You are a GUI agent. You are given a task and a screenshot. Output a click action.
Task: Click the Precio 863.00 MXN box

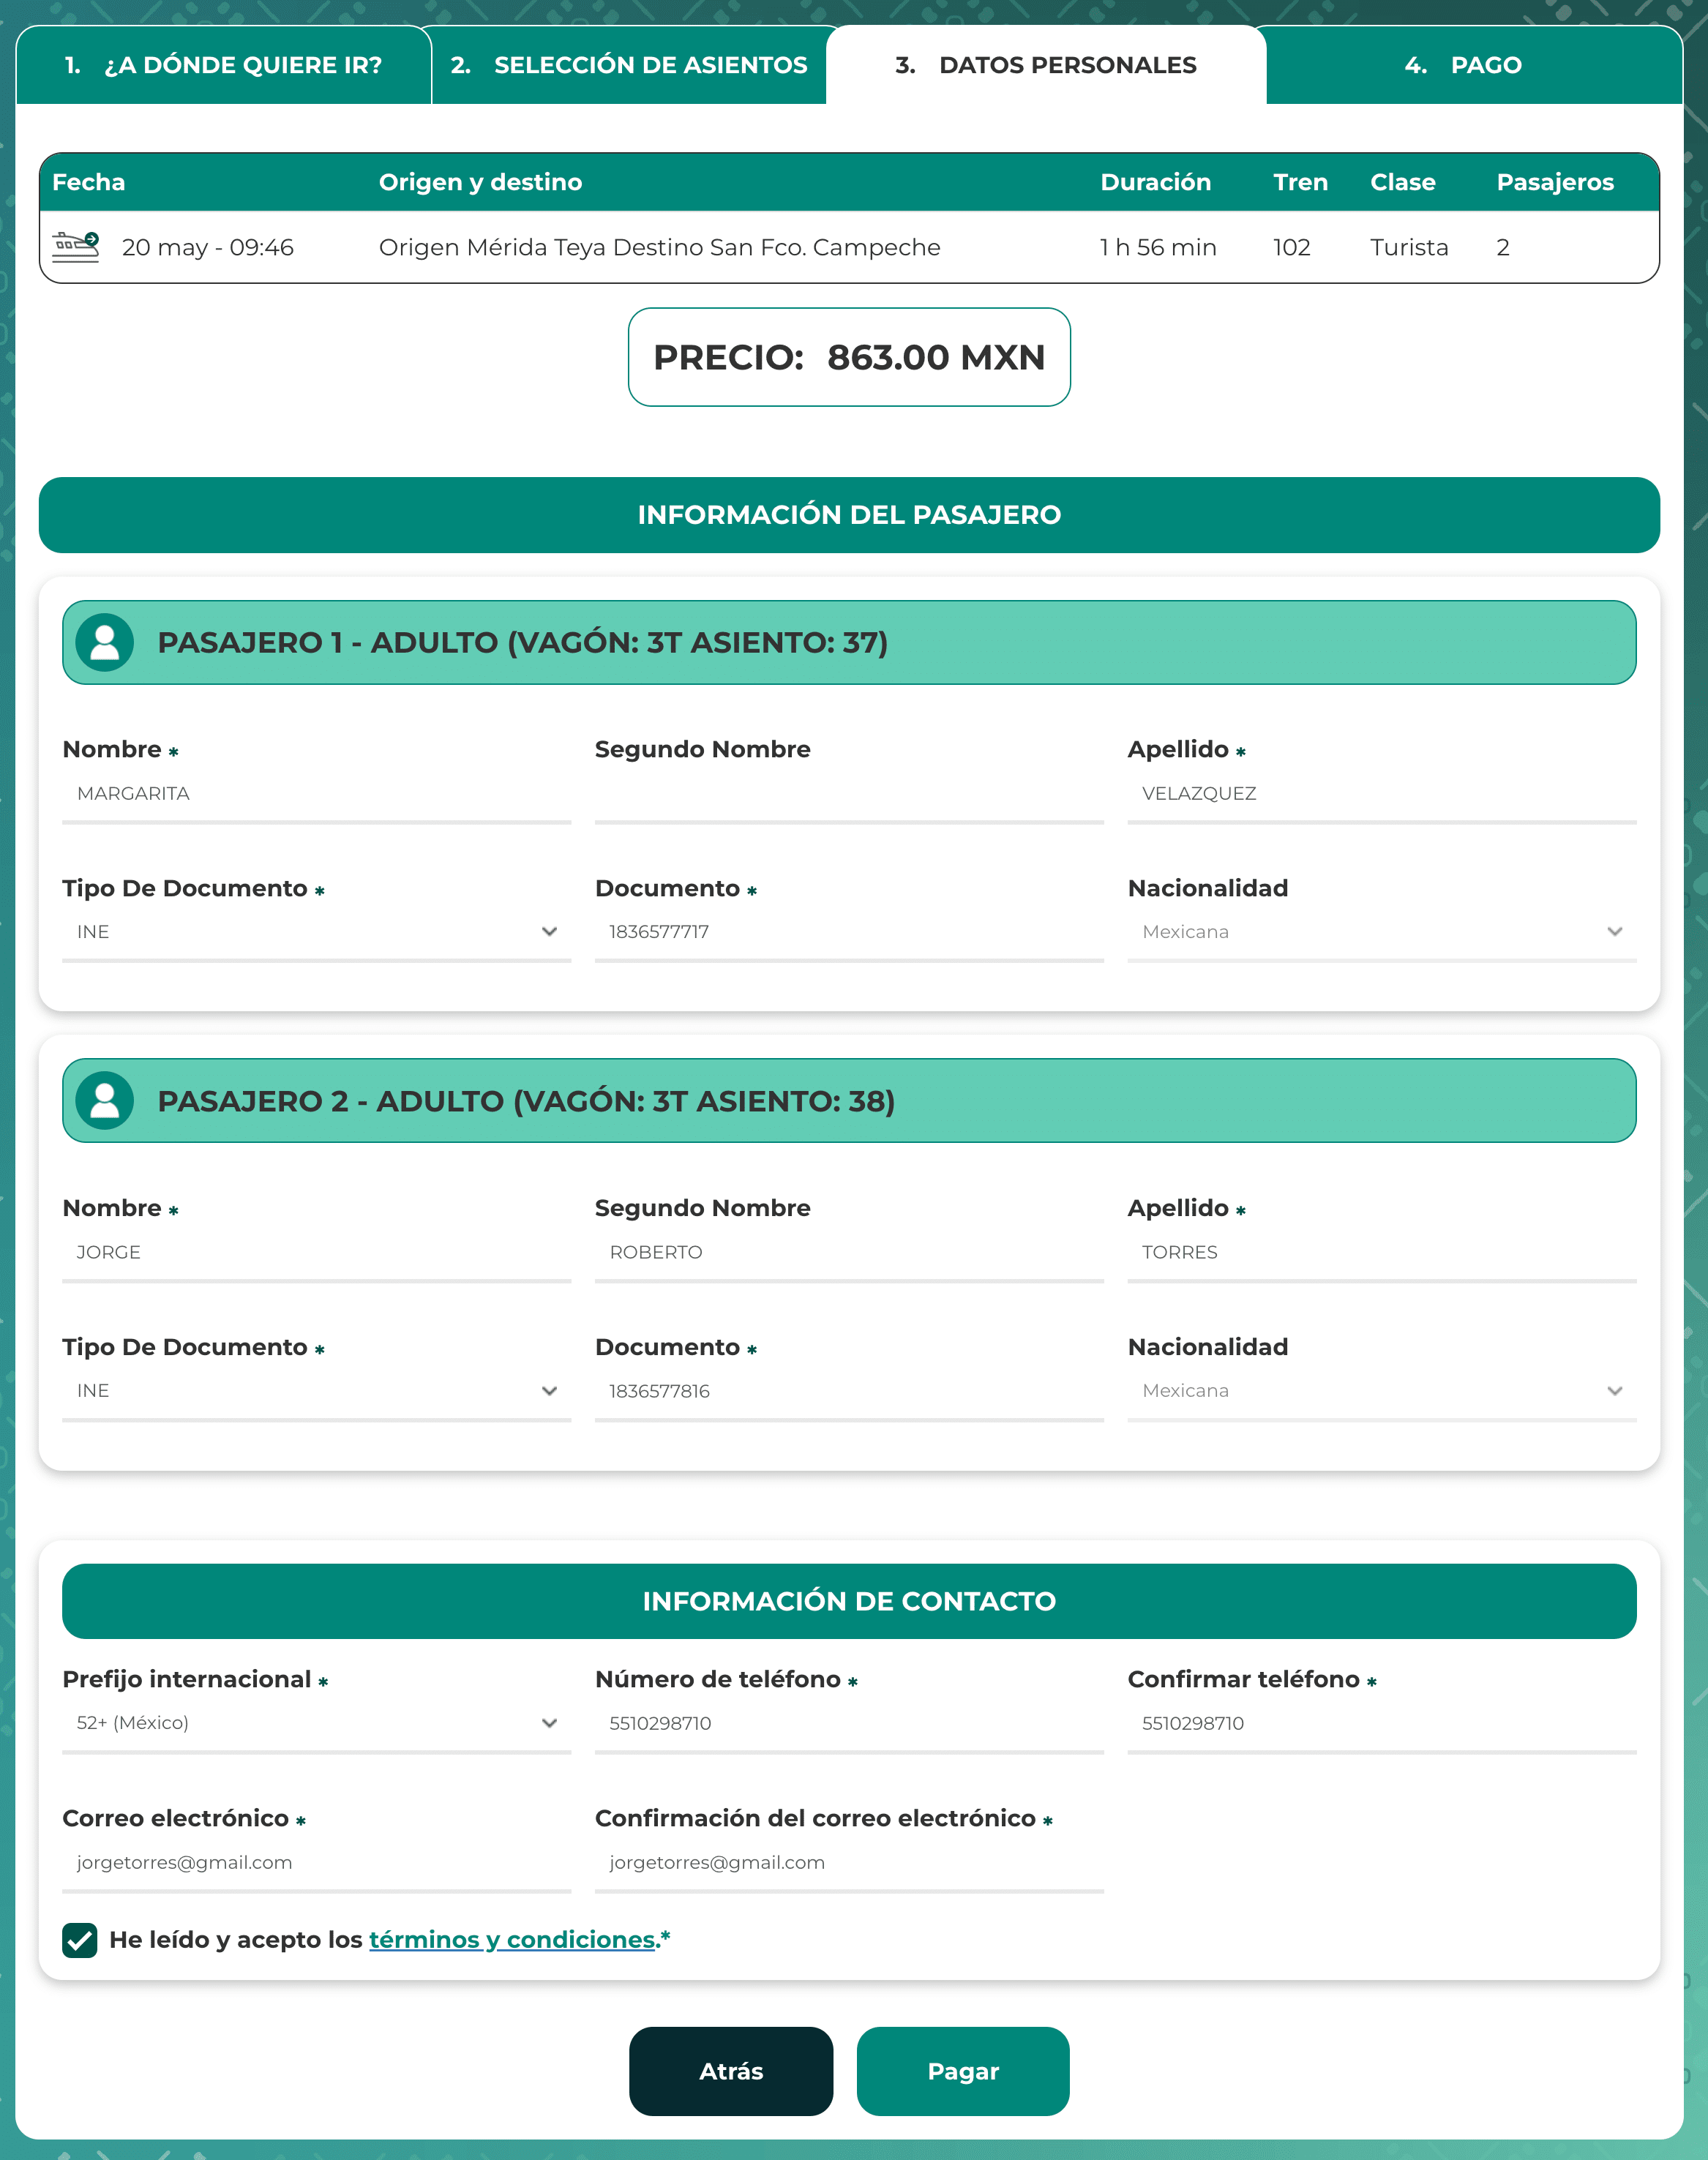click(849, 357)
